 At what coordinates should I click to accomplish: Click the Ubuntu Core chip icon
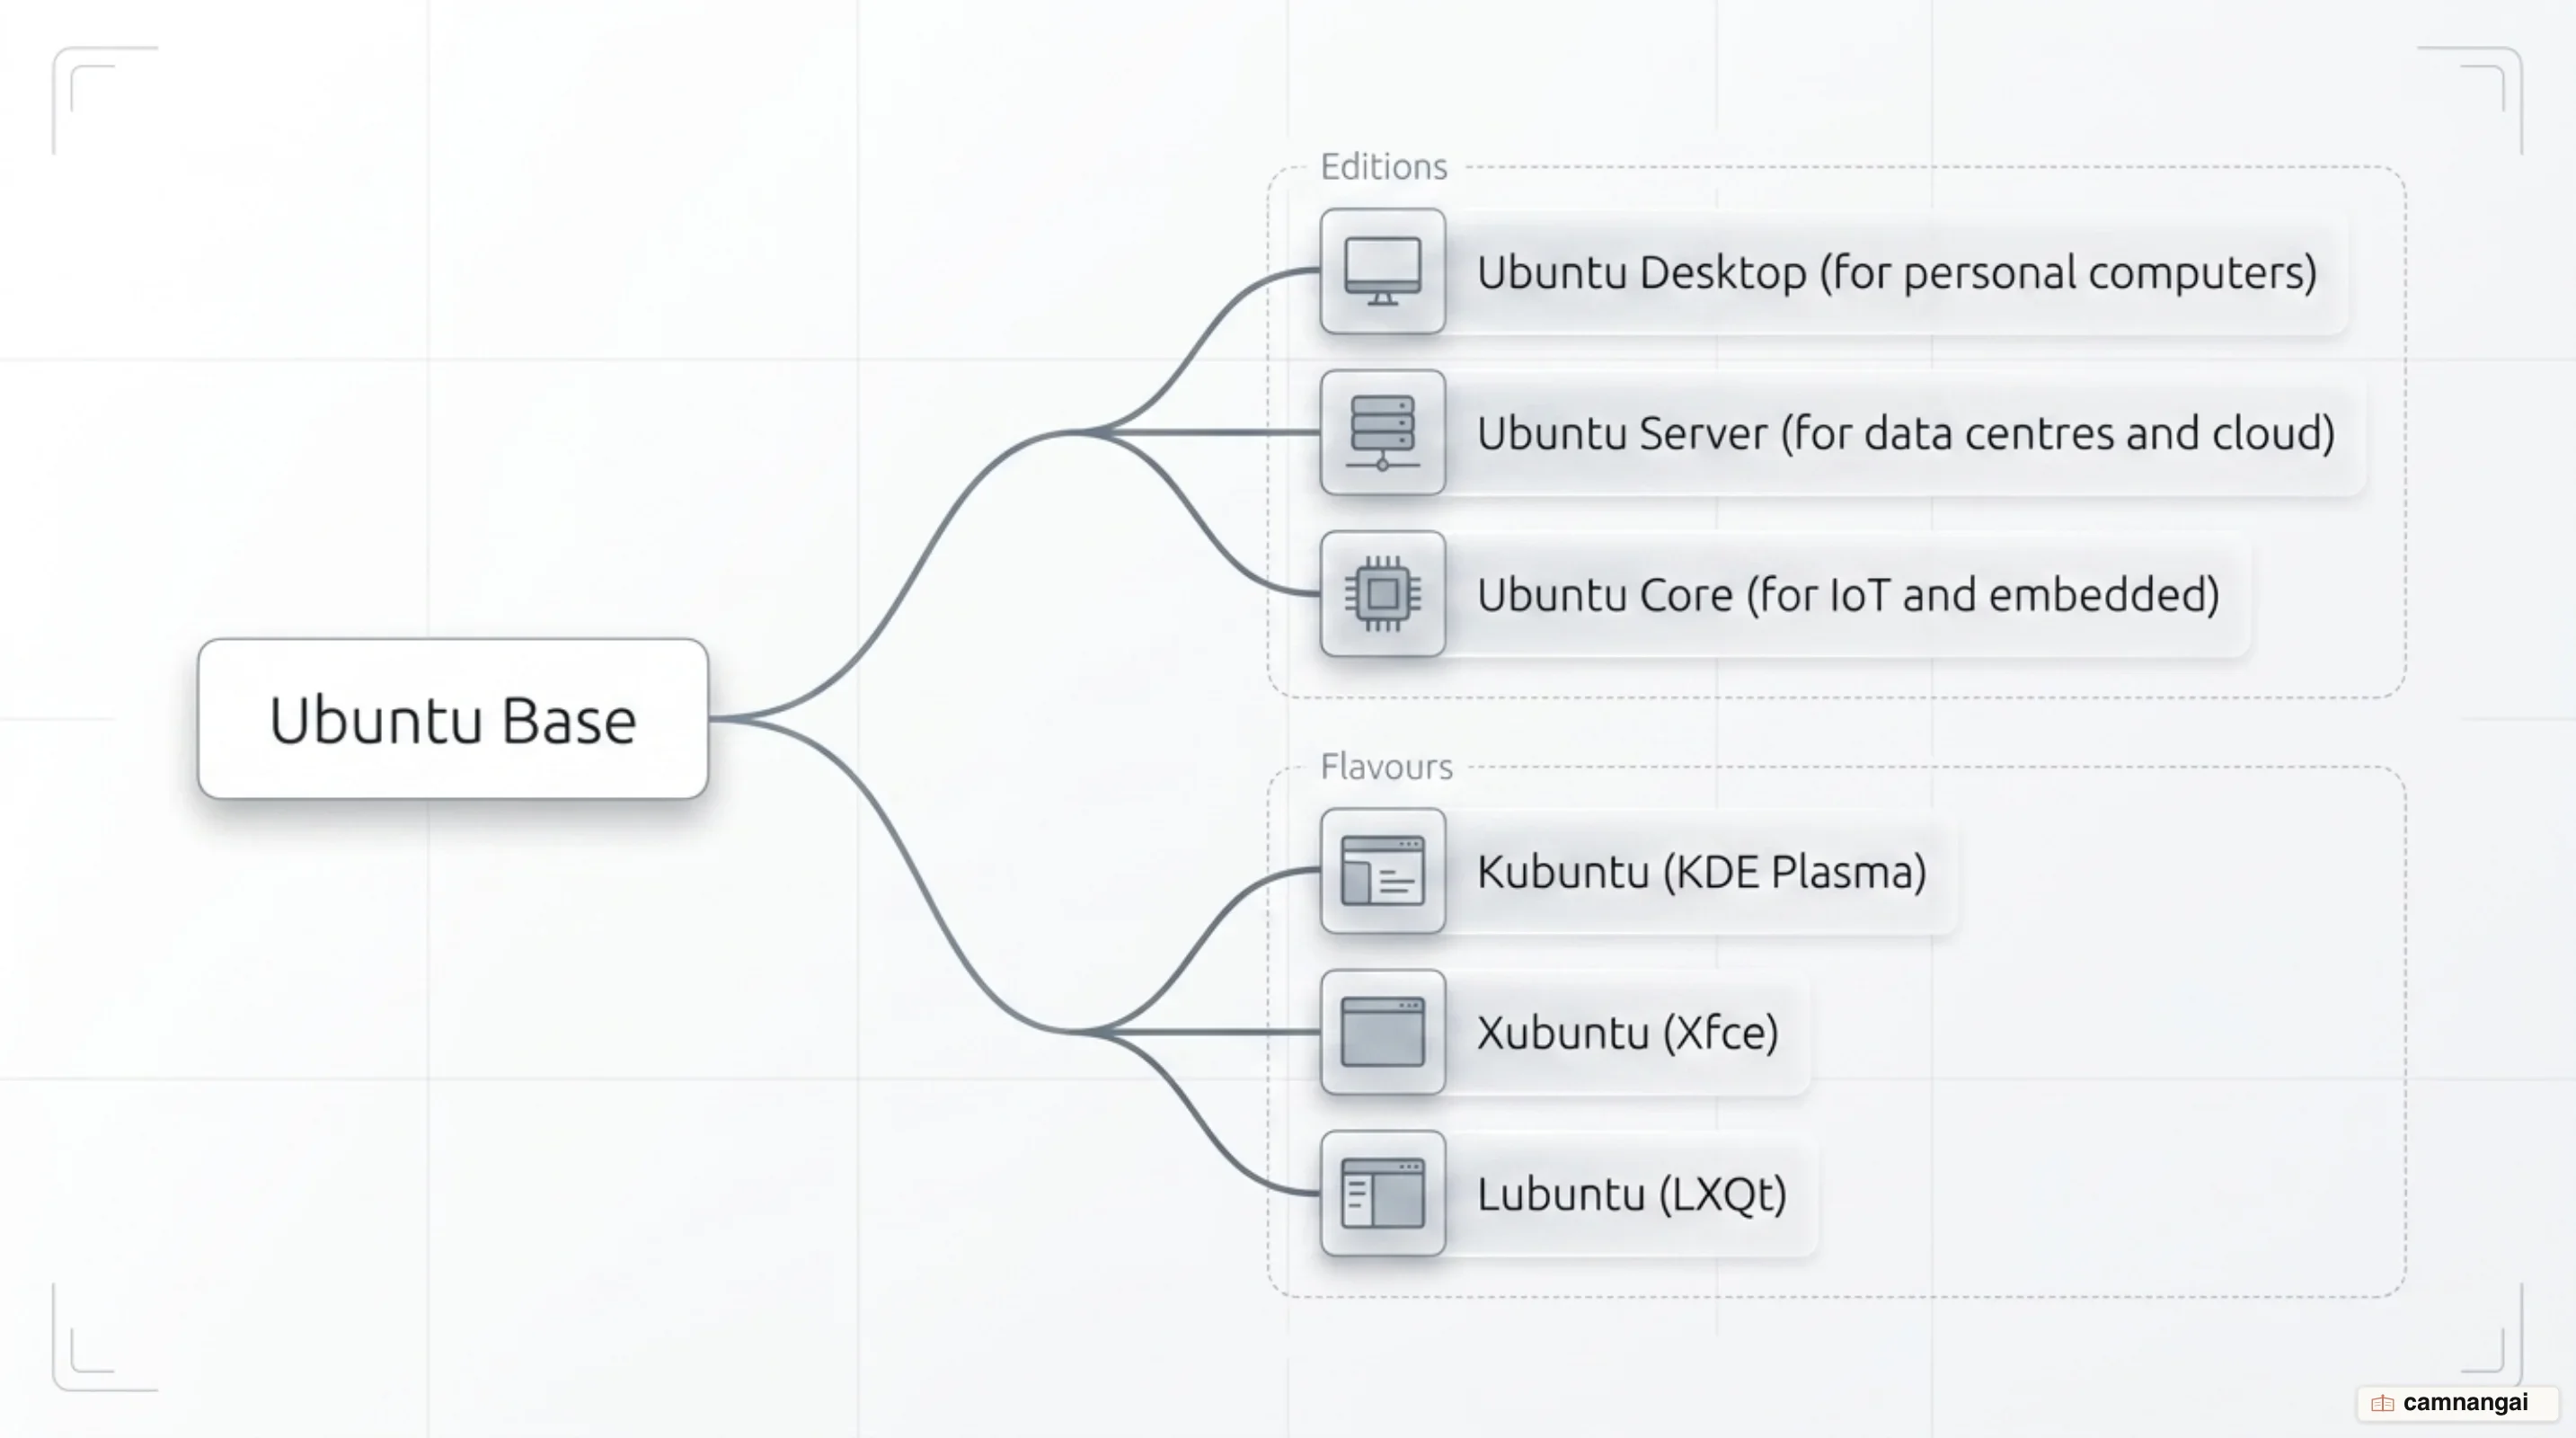click(1382, 593)
